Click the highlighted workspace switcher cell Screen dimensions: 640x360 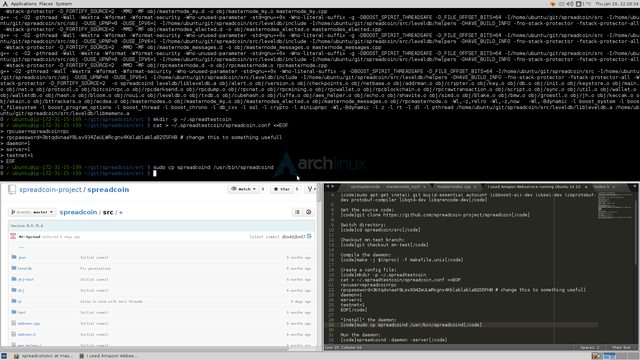tap(609, 356)
